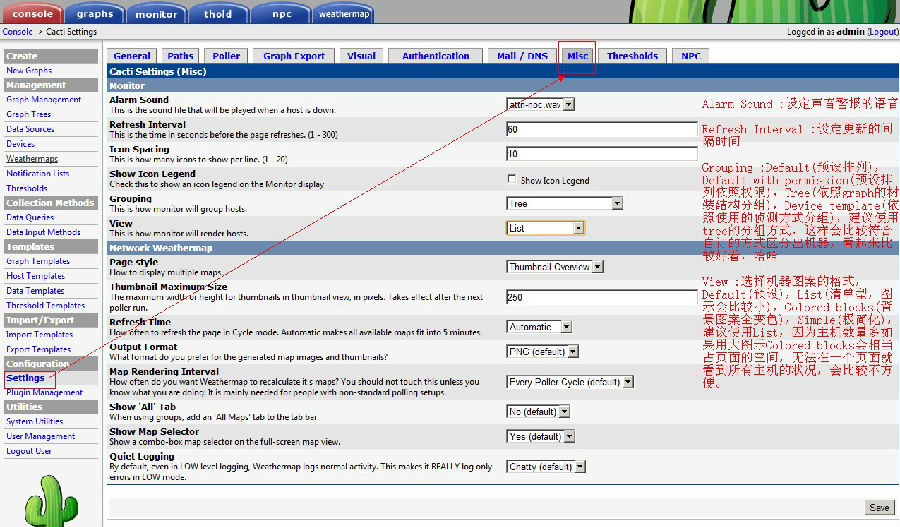Click the Console breadcrumb link
The width and height of the screenshot is (900, 527).
tap(17, 32)
